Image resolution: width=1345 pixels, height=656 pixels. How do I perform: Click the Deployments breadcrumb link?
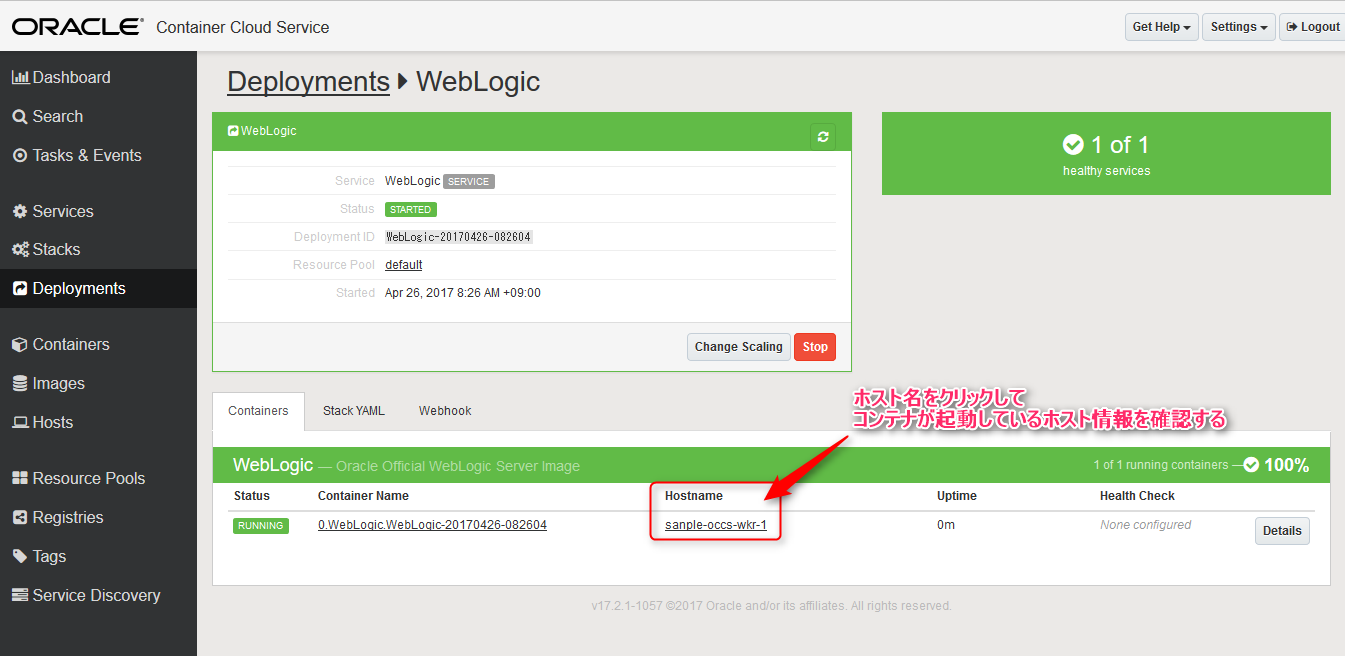point(308,82)
